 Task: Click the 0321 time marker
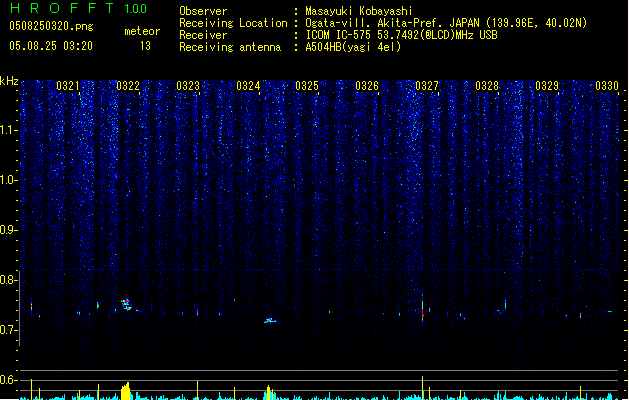coord(68,86)
